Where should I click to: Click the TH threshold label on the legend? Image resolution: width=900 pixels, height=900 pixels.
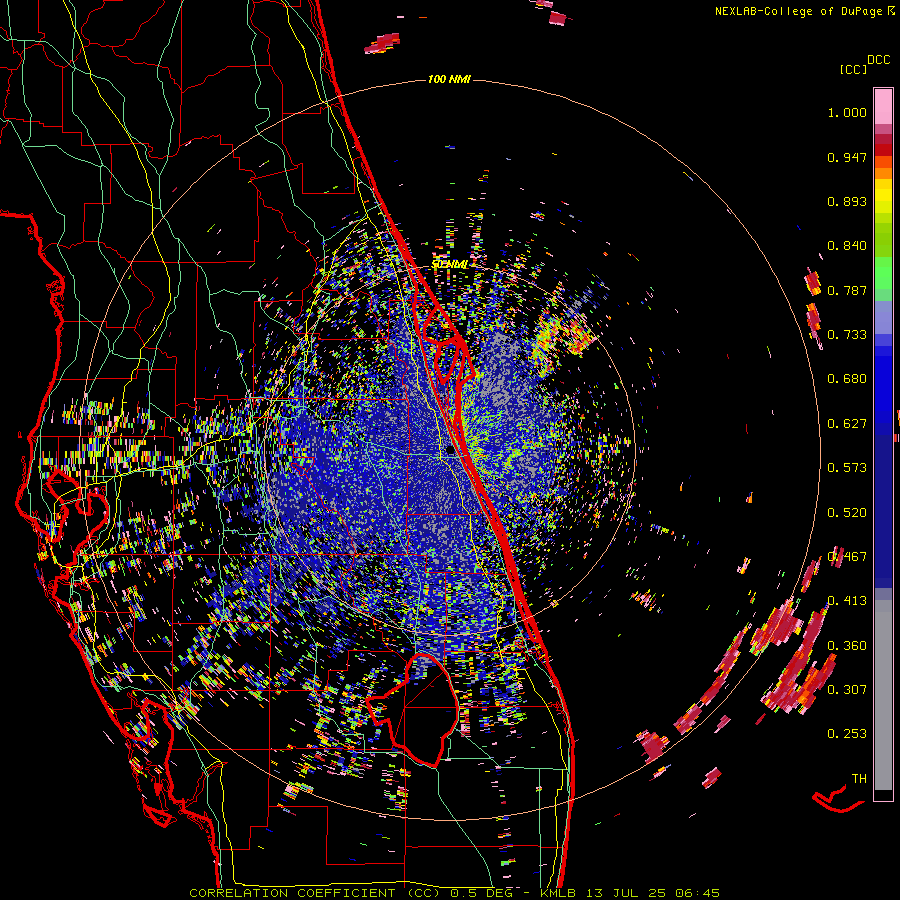tap(859, 779)
